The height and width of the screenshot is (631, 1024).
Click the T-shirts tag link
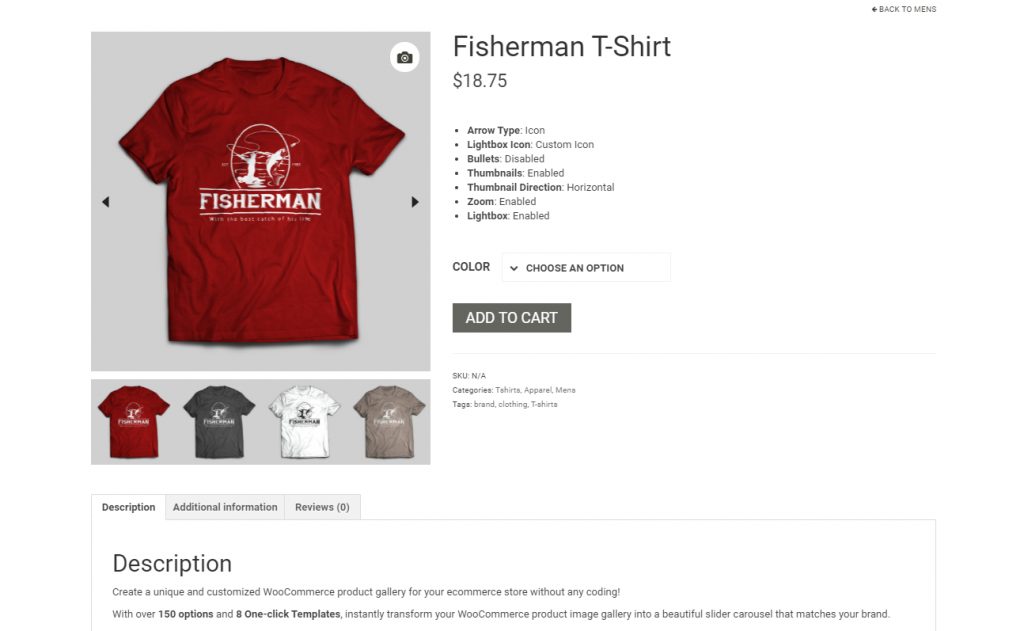pos(544,404)
